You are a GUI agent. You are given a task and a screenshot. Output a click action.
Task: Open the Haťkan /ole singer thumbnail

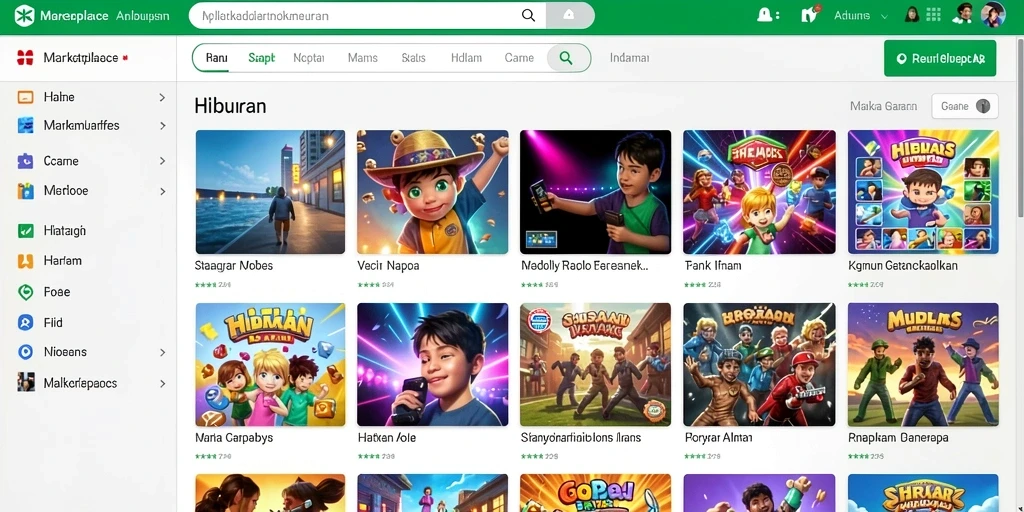(x=432, y=364)
